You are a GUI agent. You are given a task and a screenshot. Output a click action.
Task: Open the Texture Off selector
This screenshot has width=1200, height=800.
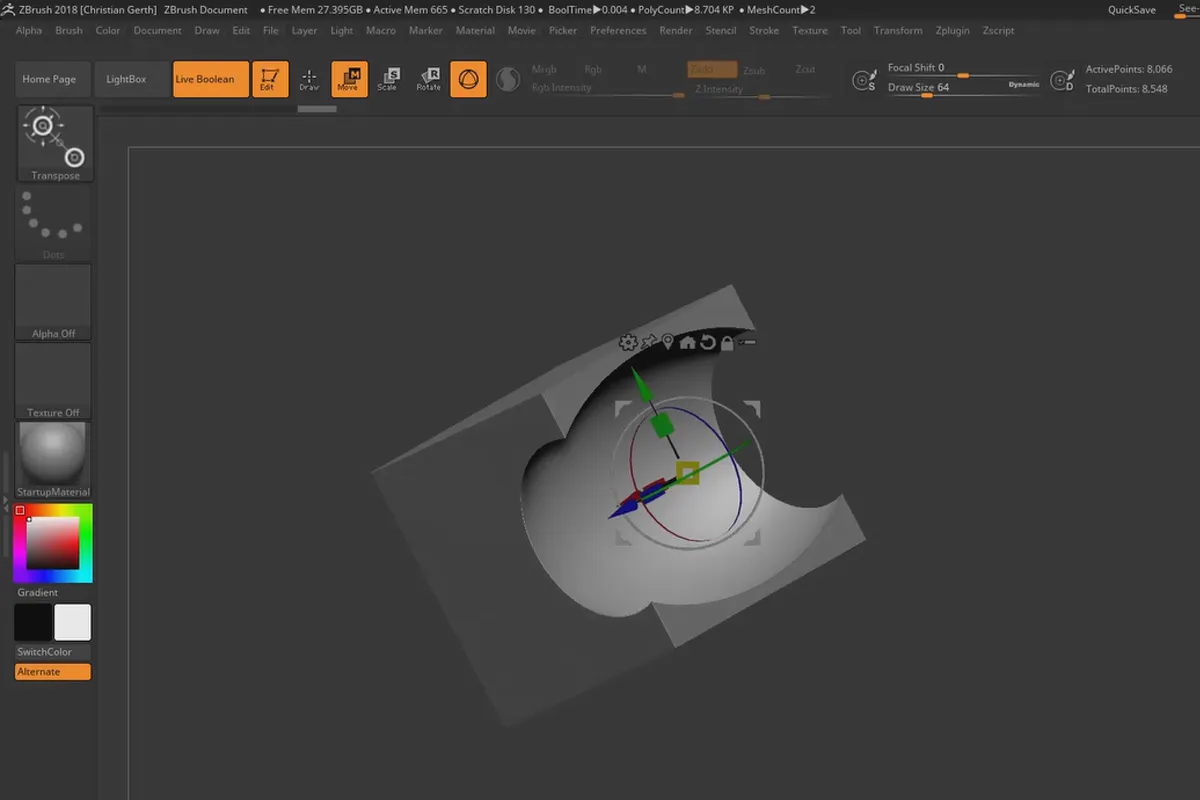(x=54, y=381)
